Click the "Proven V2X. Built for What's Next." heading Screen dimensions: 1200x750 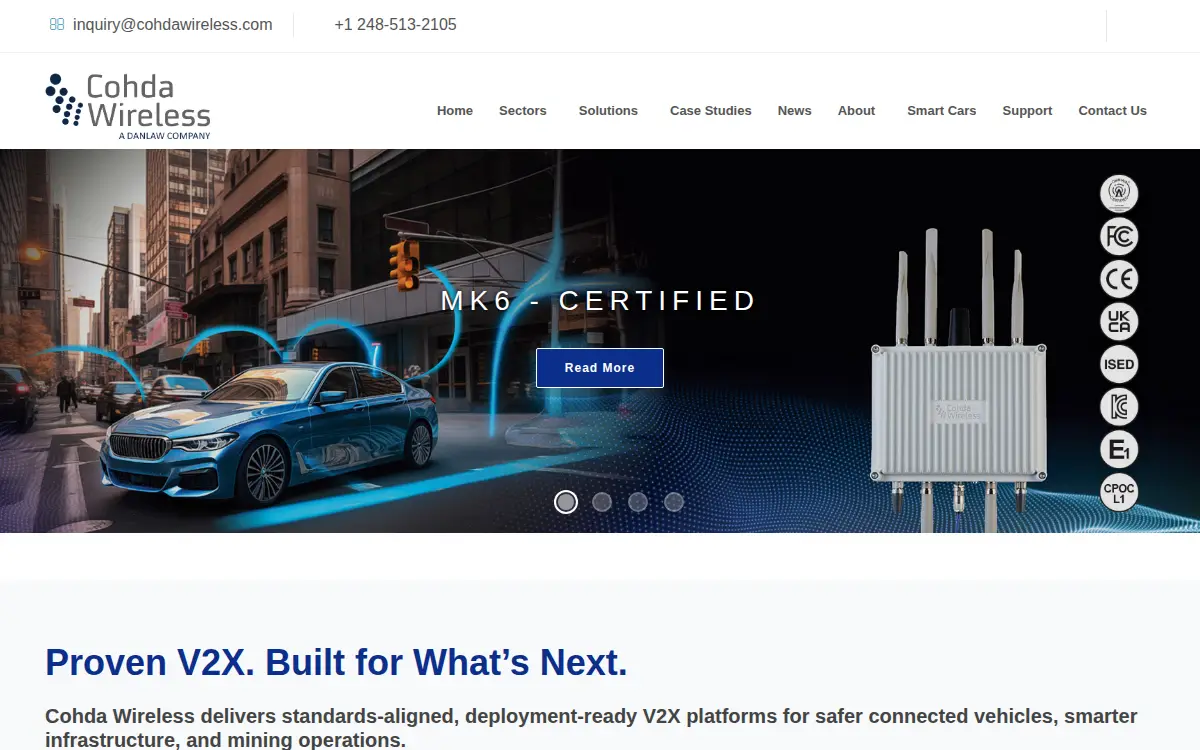click(336, 662)
